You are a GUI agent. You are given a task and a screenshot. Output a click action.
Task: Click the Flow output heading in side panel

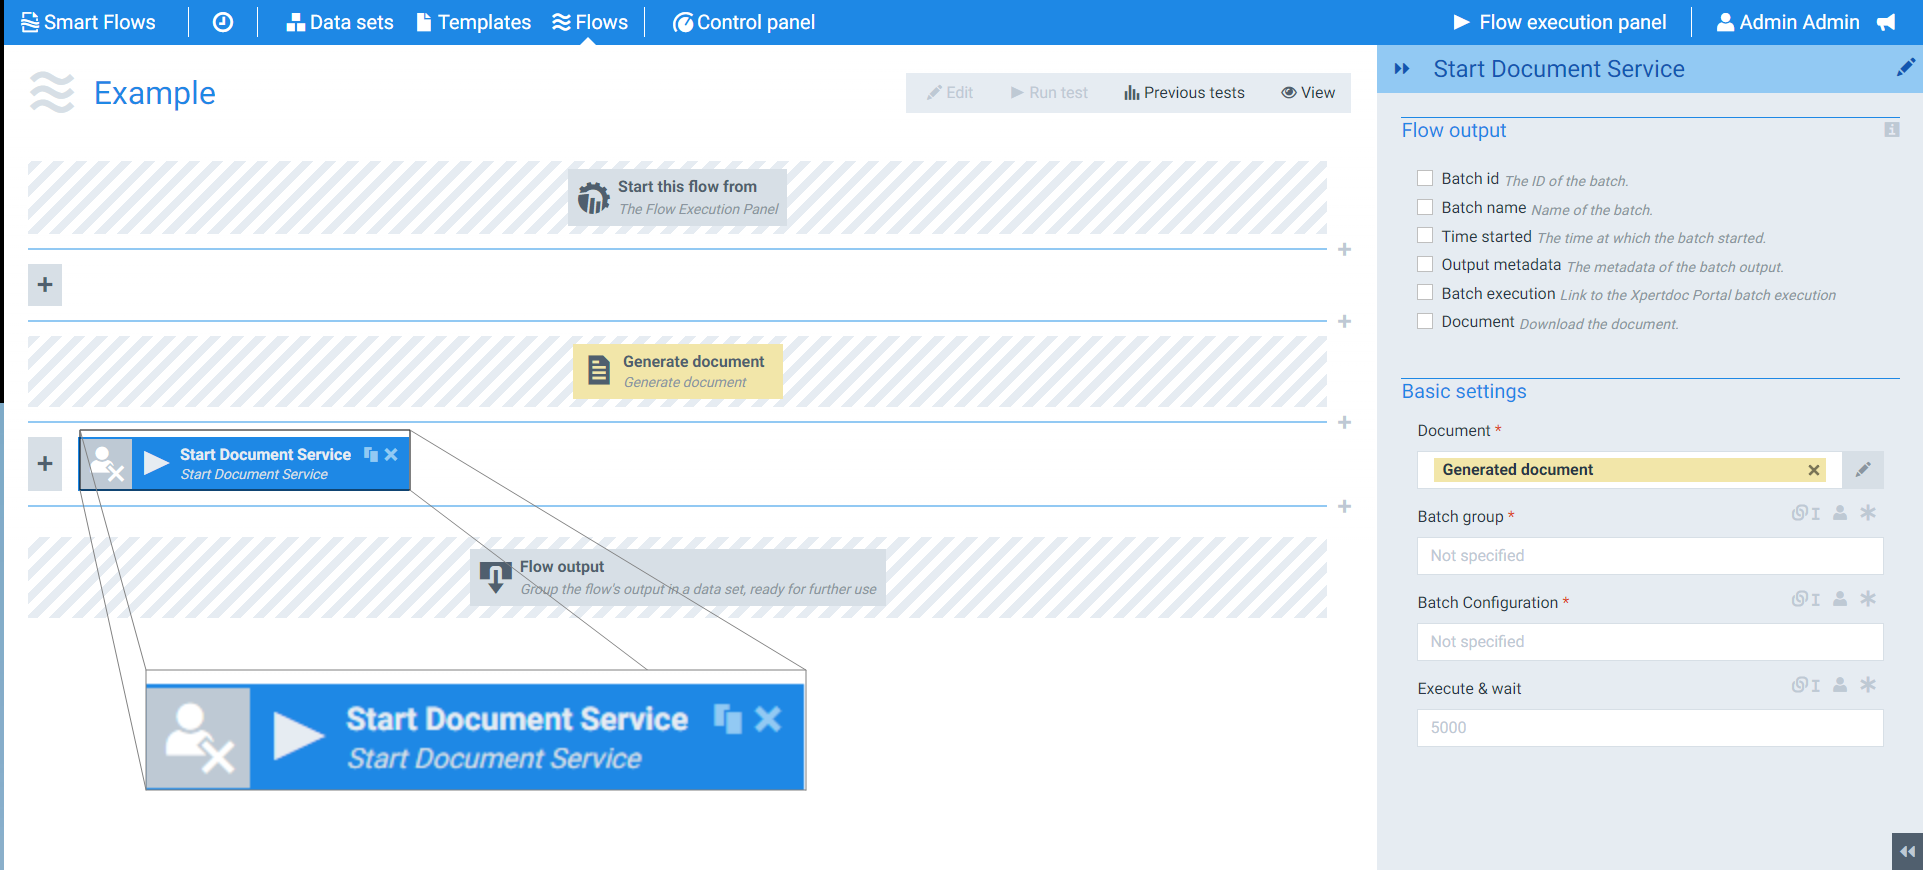(1454, 131)
